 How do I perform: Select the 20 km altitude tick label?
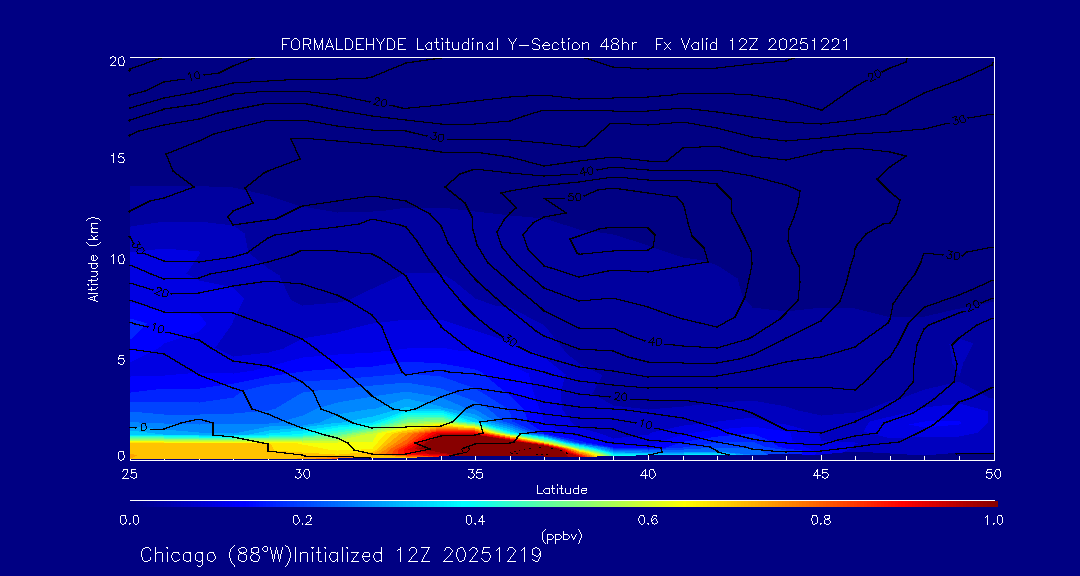(x=116, y=61)
